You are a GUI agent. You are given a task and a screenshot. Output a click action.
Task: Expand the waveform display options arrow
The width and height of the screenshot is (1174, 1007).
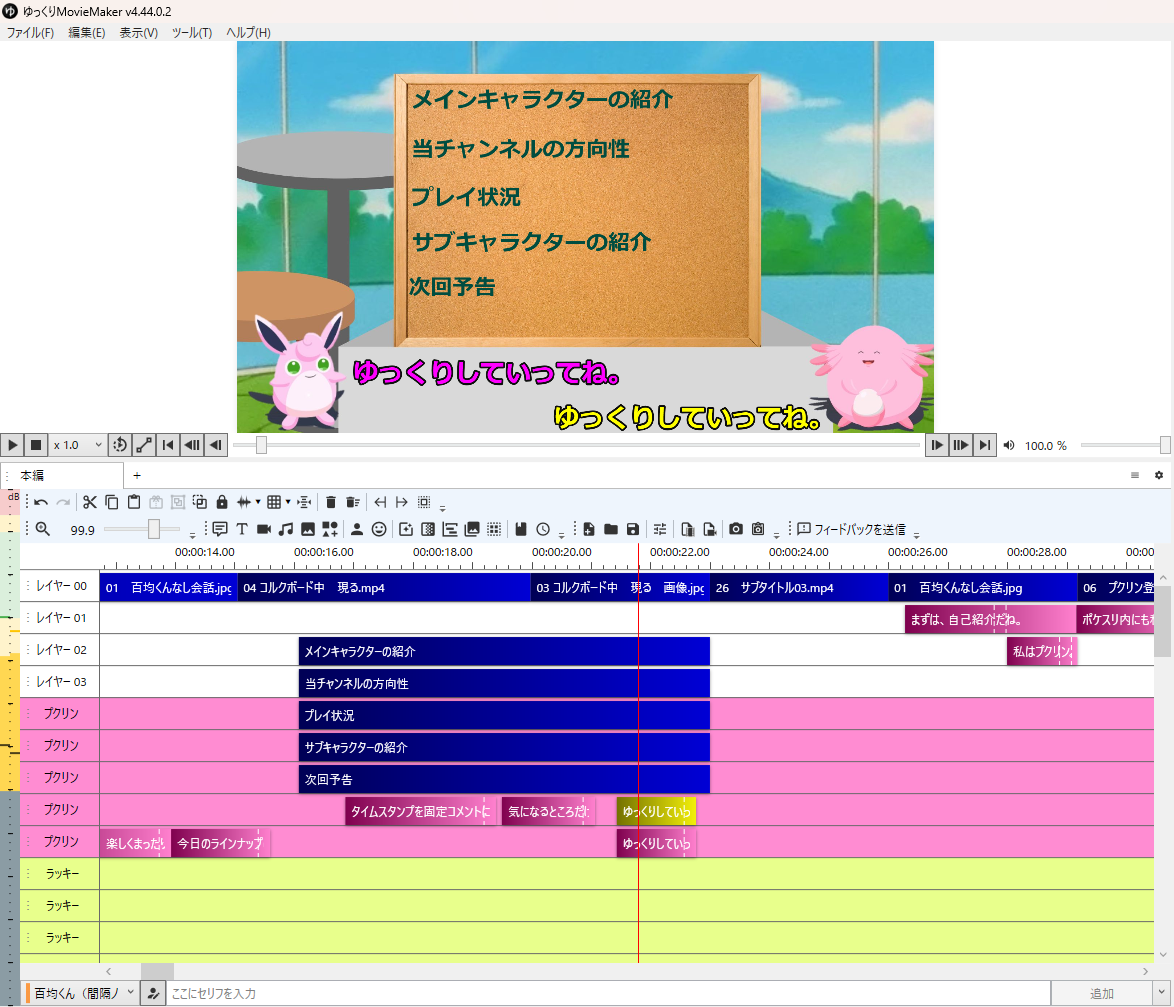click(258, 502)
